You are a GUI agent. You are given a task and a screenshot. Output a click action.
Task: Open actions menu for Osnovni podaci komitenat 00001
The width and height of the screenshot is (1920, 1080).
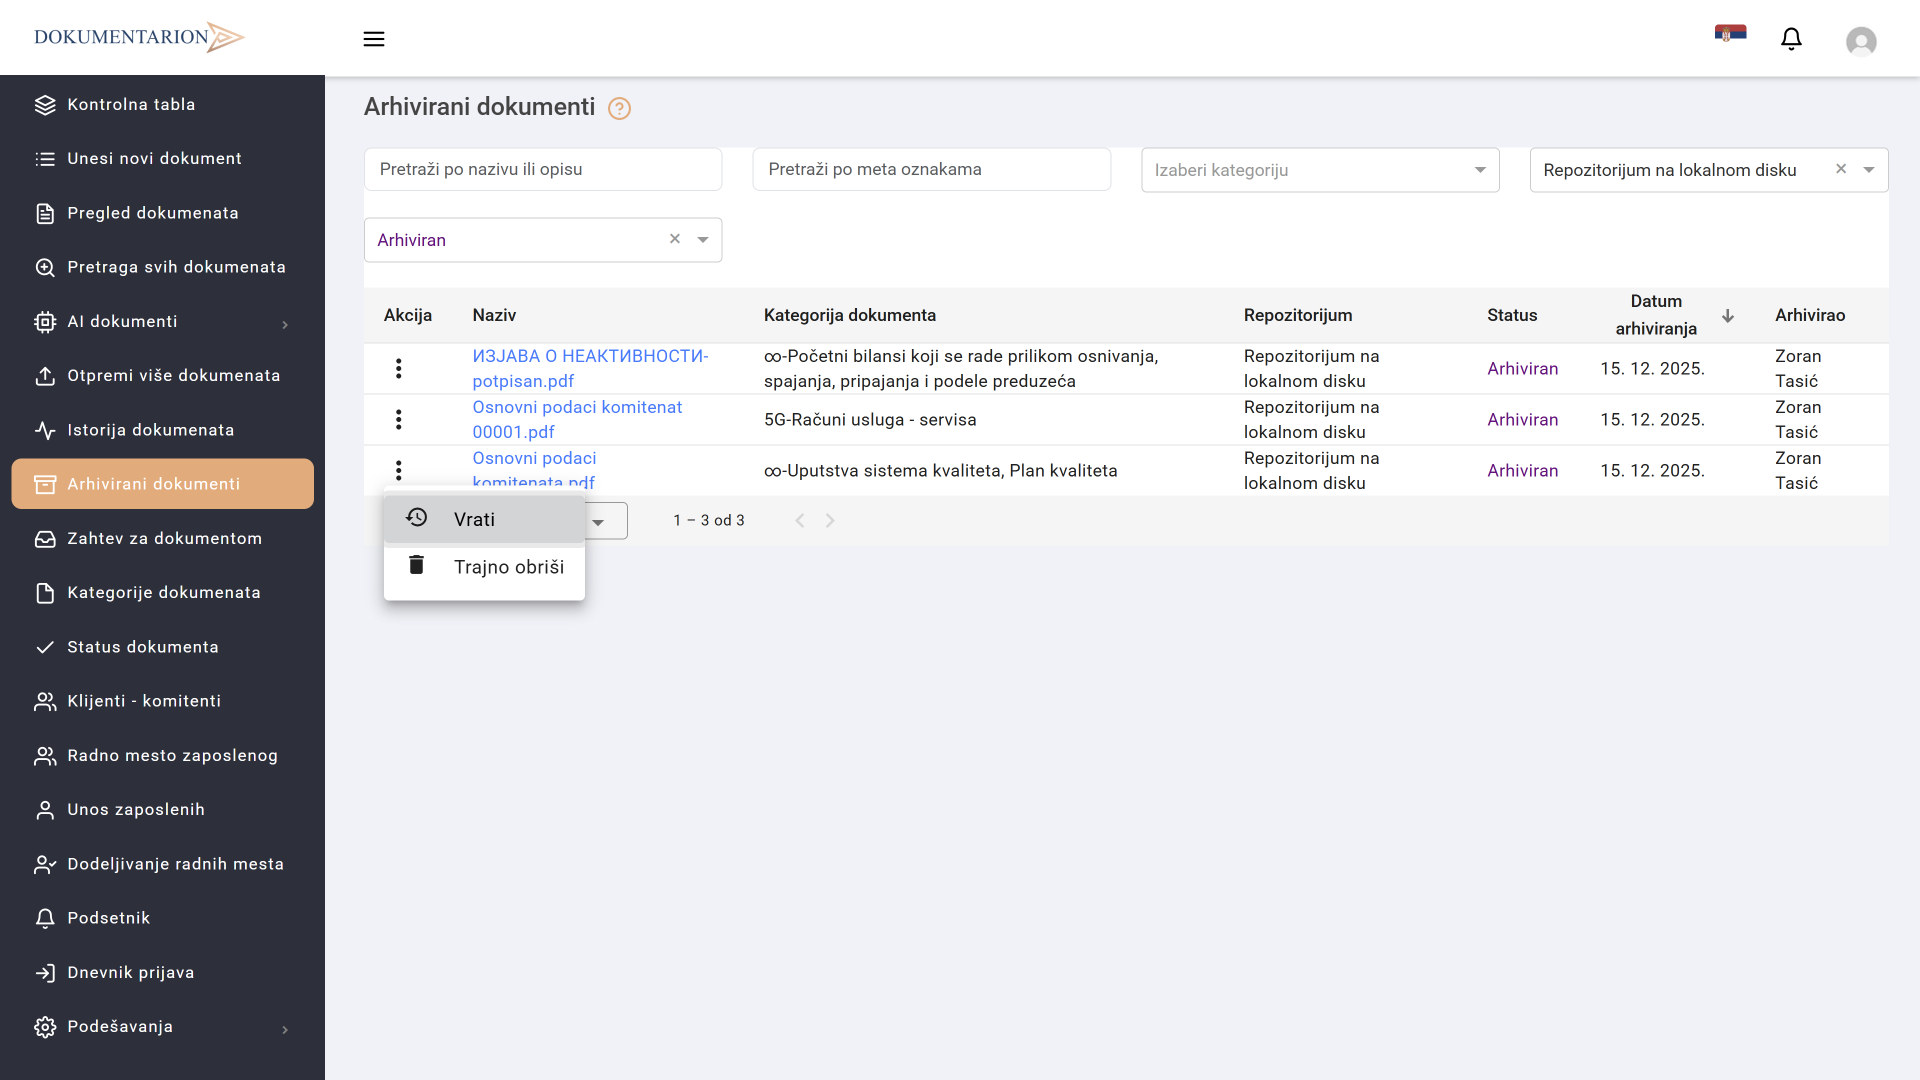click(398, 420)
